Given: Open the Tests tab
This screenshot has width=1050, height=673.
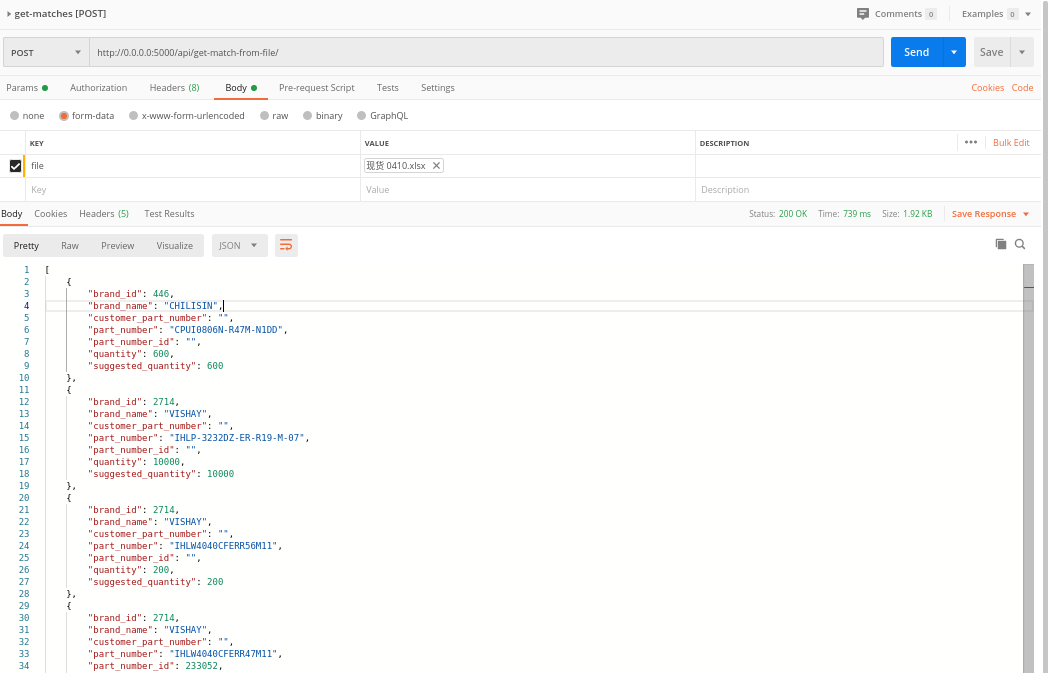Looking at the screenshot, I should click(387, 88).
